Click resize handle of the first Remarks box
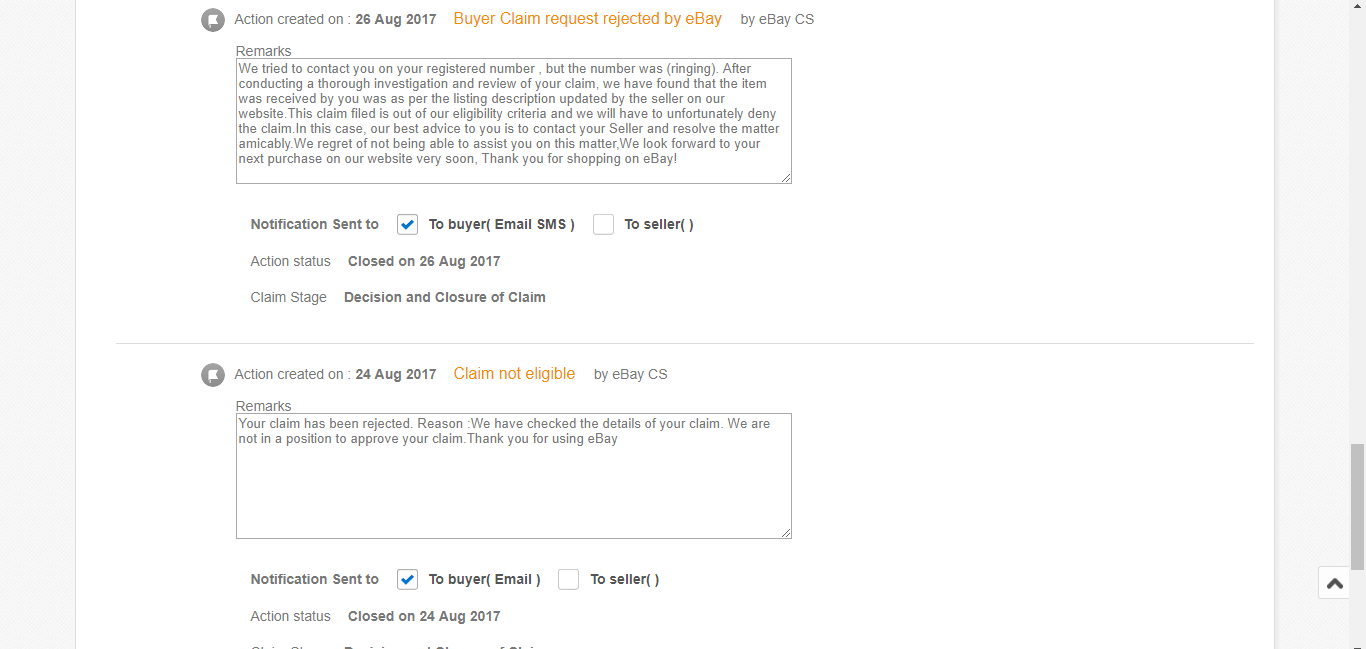1366x649 pixels. point(786,178)
